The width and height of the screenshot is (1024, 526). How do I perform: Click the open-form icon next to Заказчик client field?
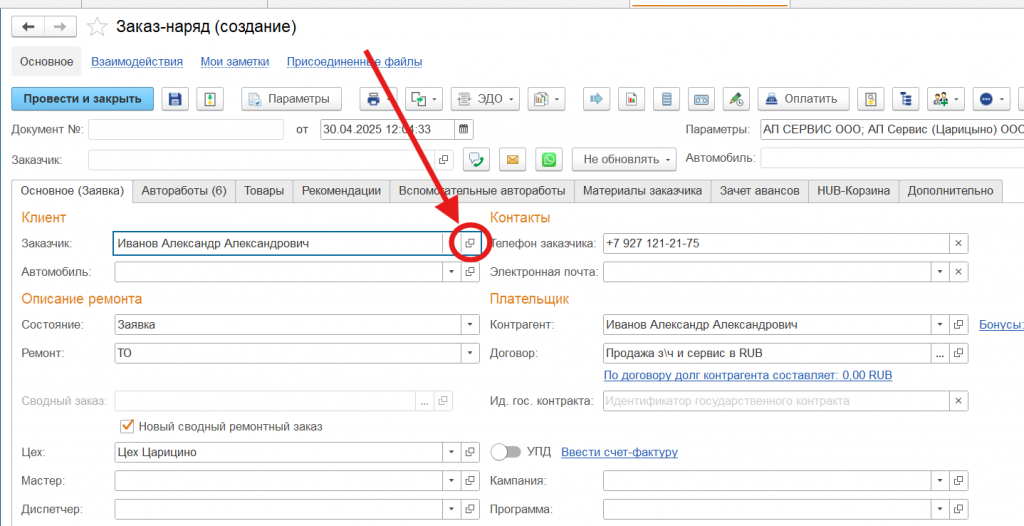pos(470,243)
